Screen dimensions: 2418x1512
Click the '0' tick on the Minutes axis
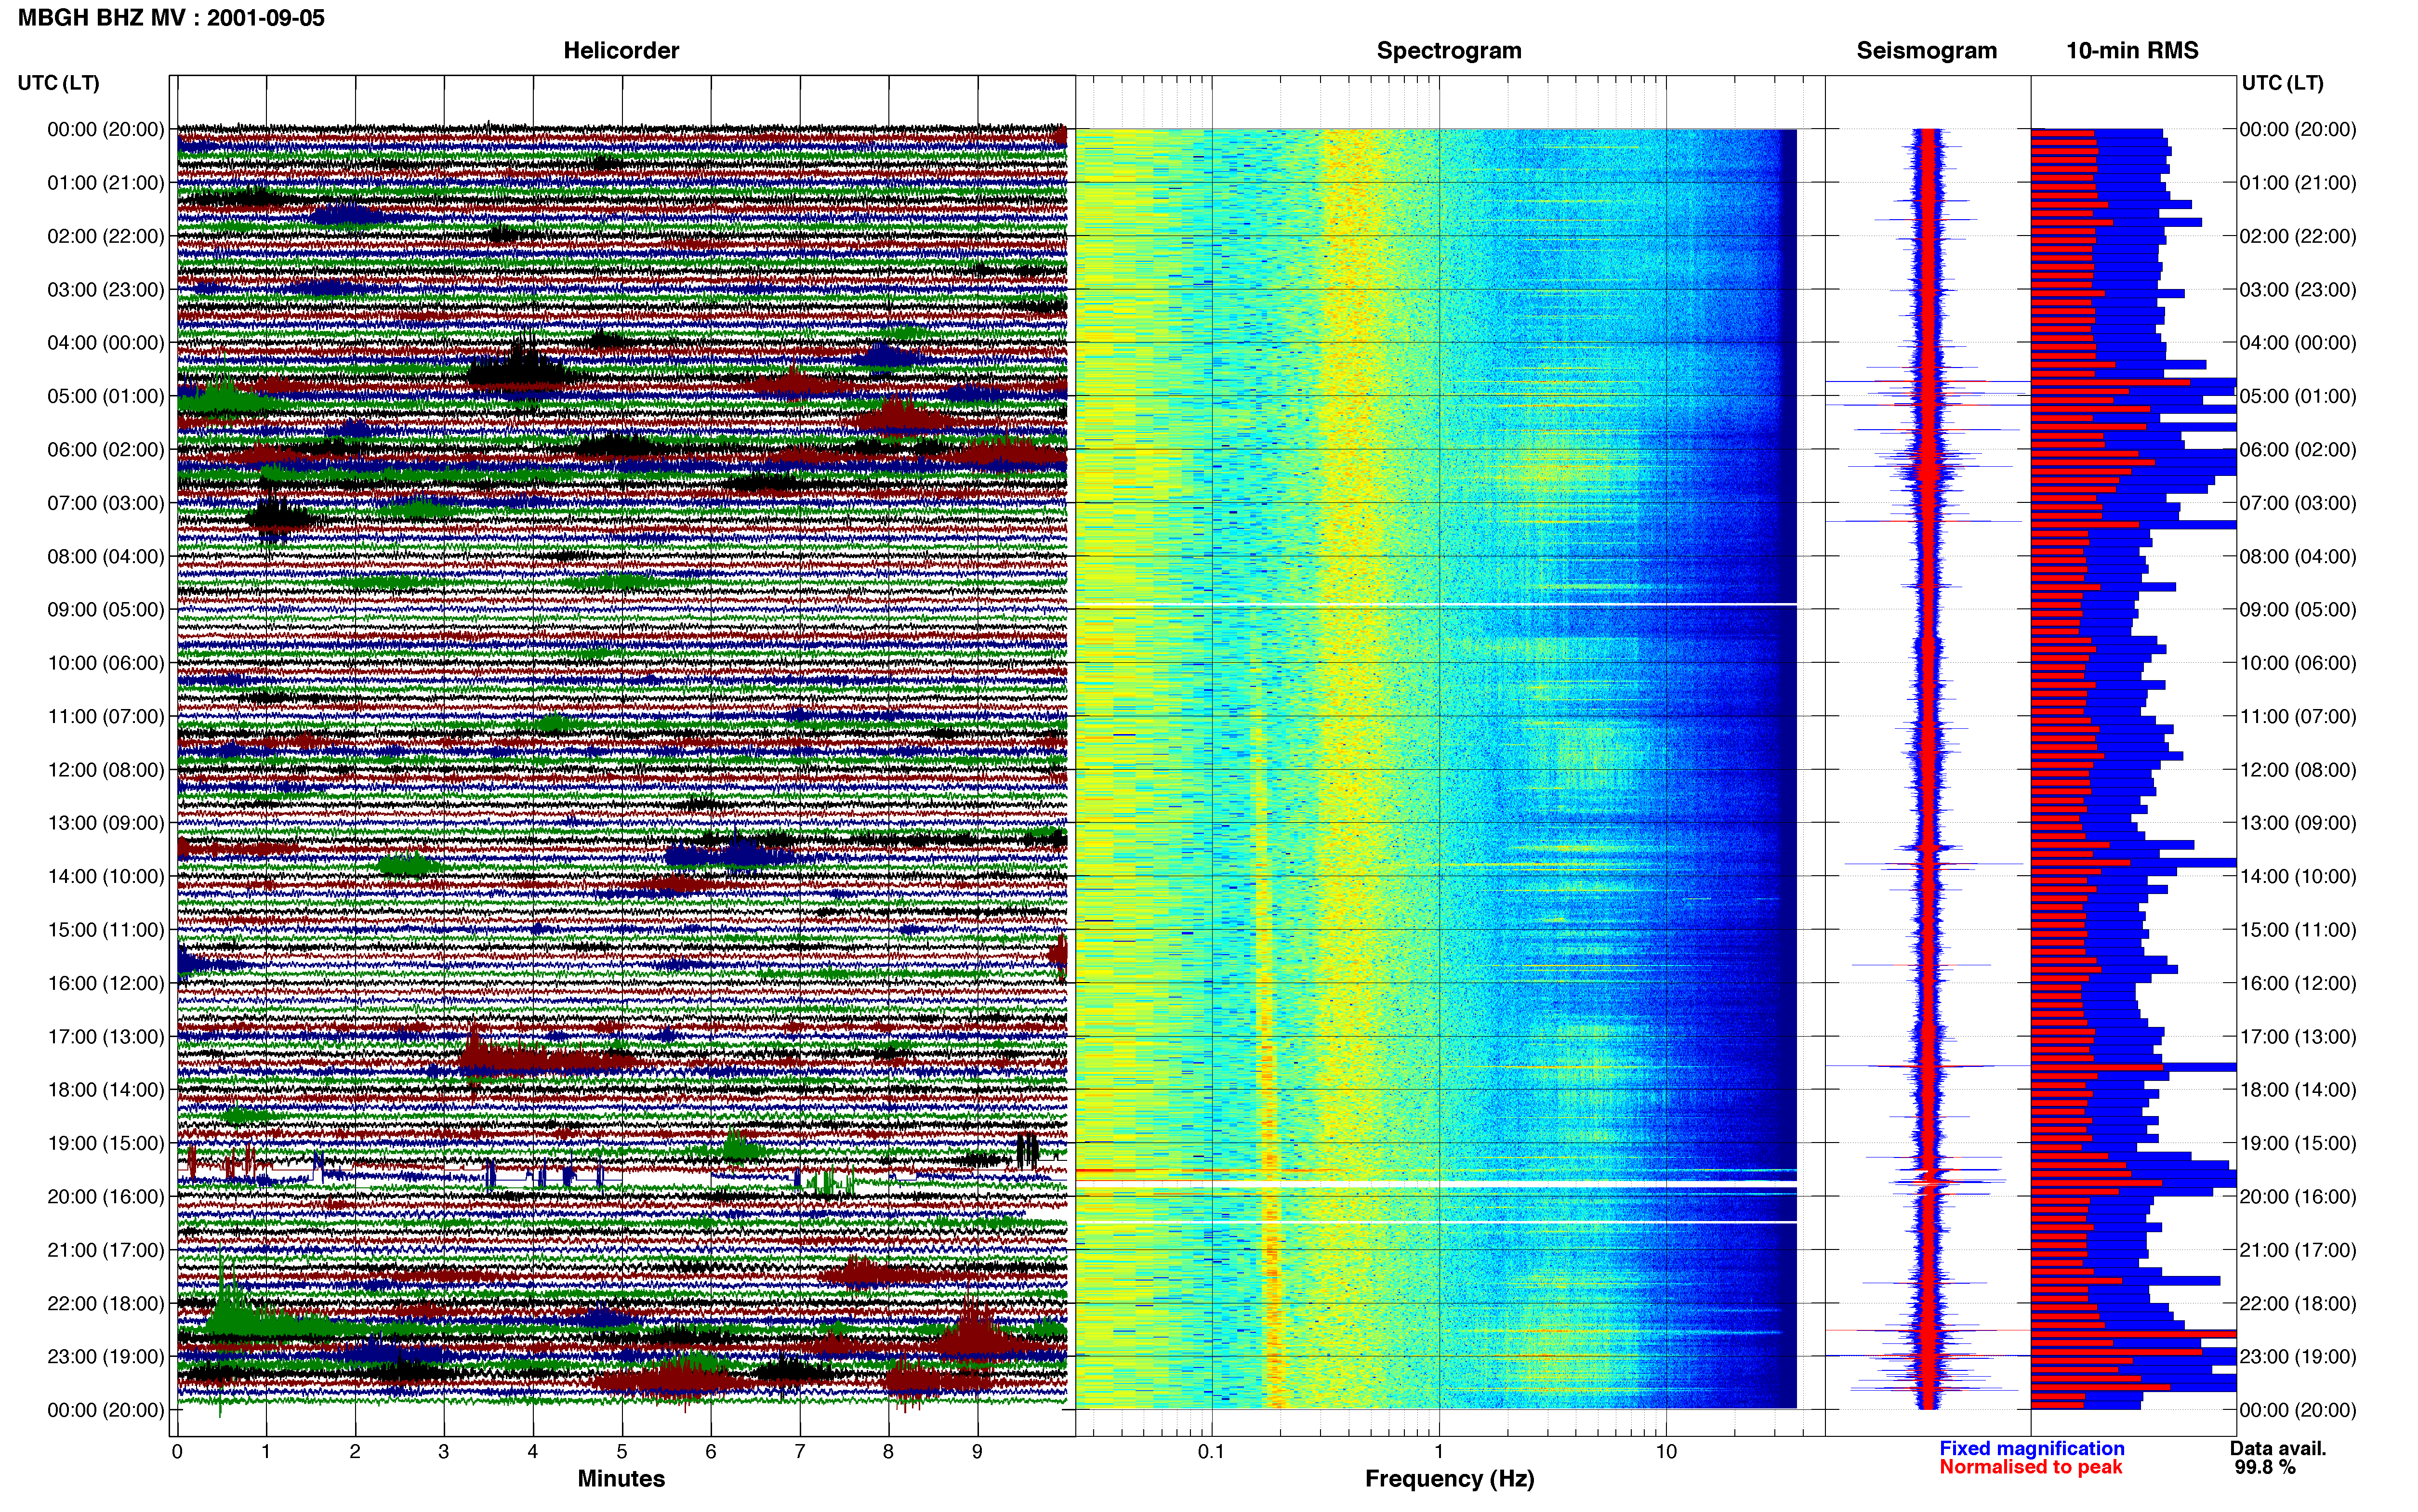coord(177,1452)
